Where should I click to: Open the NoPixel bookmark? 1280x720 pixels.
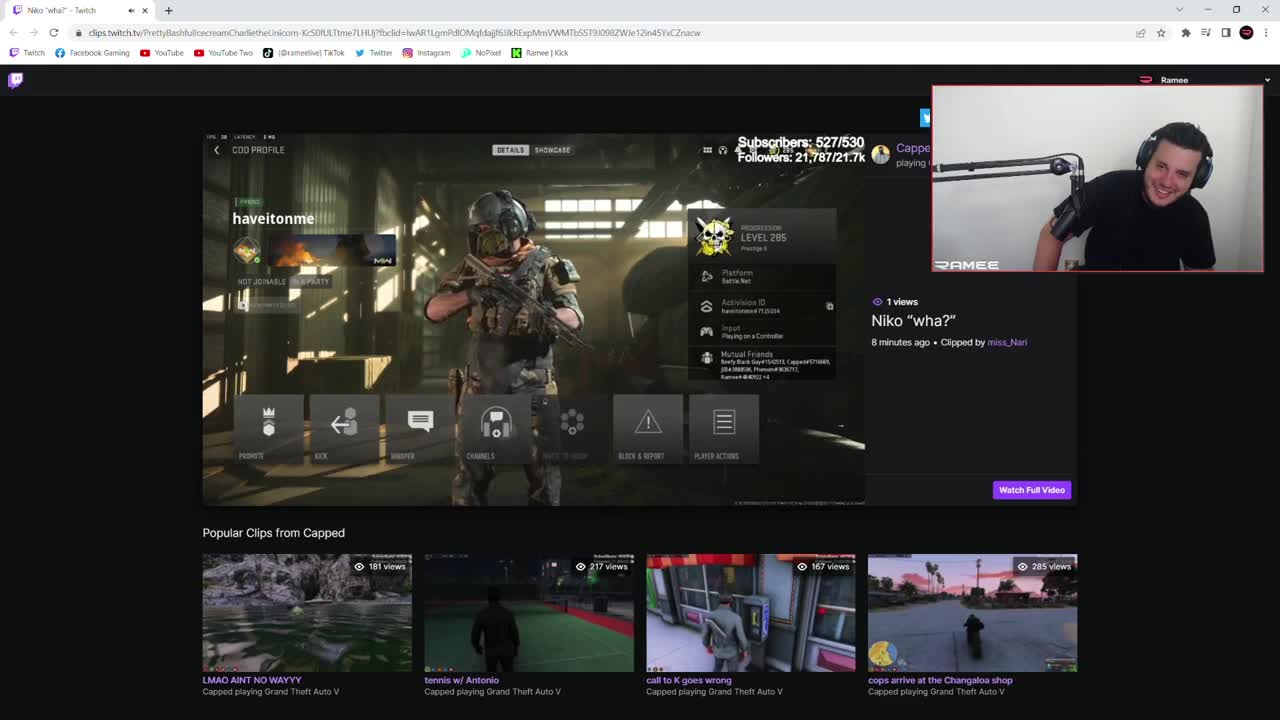[x=481, y=53]
